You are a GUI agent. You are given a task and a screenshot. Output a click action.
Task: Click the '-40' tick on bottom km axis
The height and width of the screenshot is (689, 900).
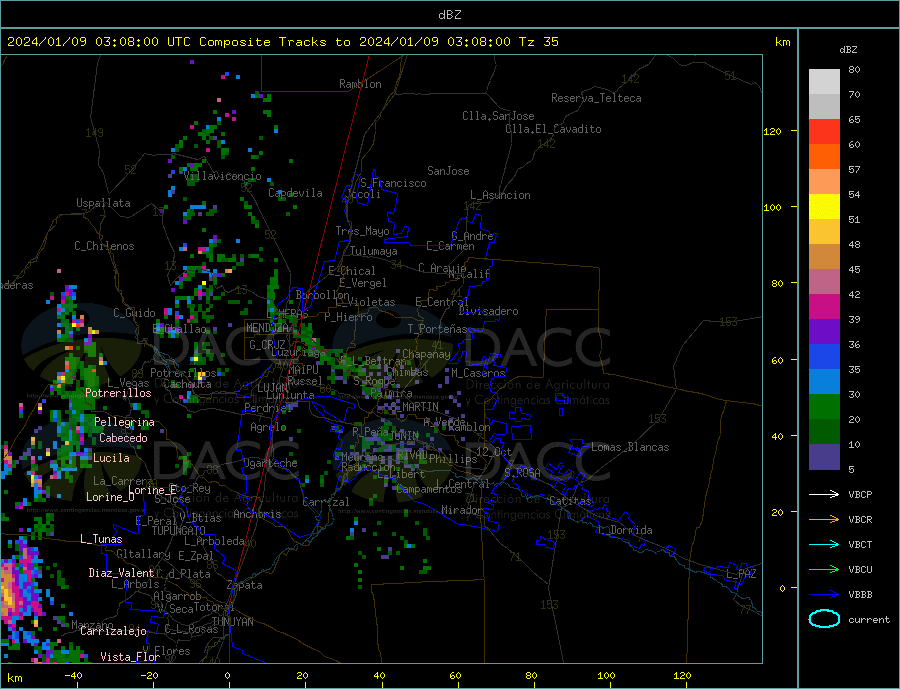pyautogui.click(x=73, y=676)
